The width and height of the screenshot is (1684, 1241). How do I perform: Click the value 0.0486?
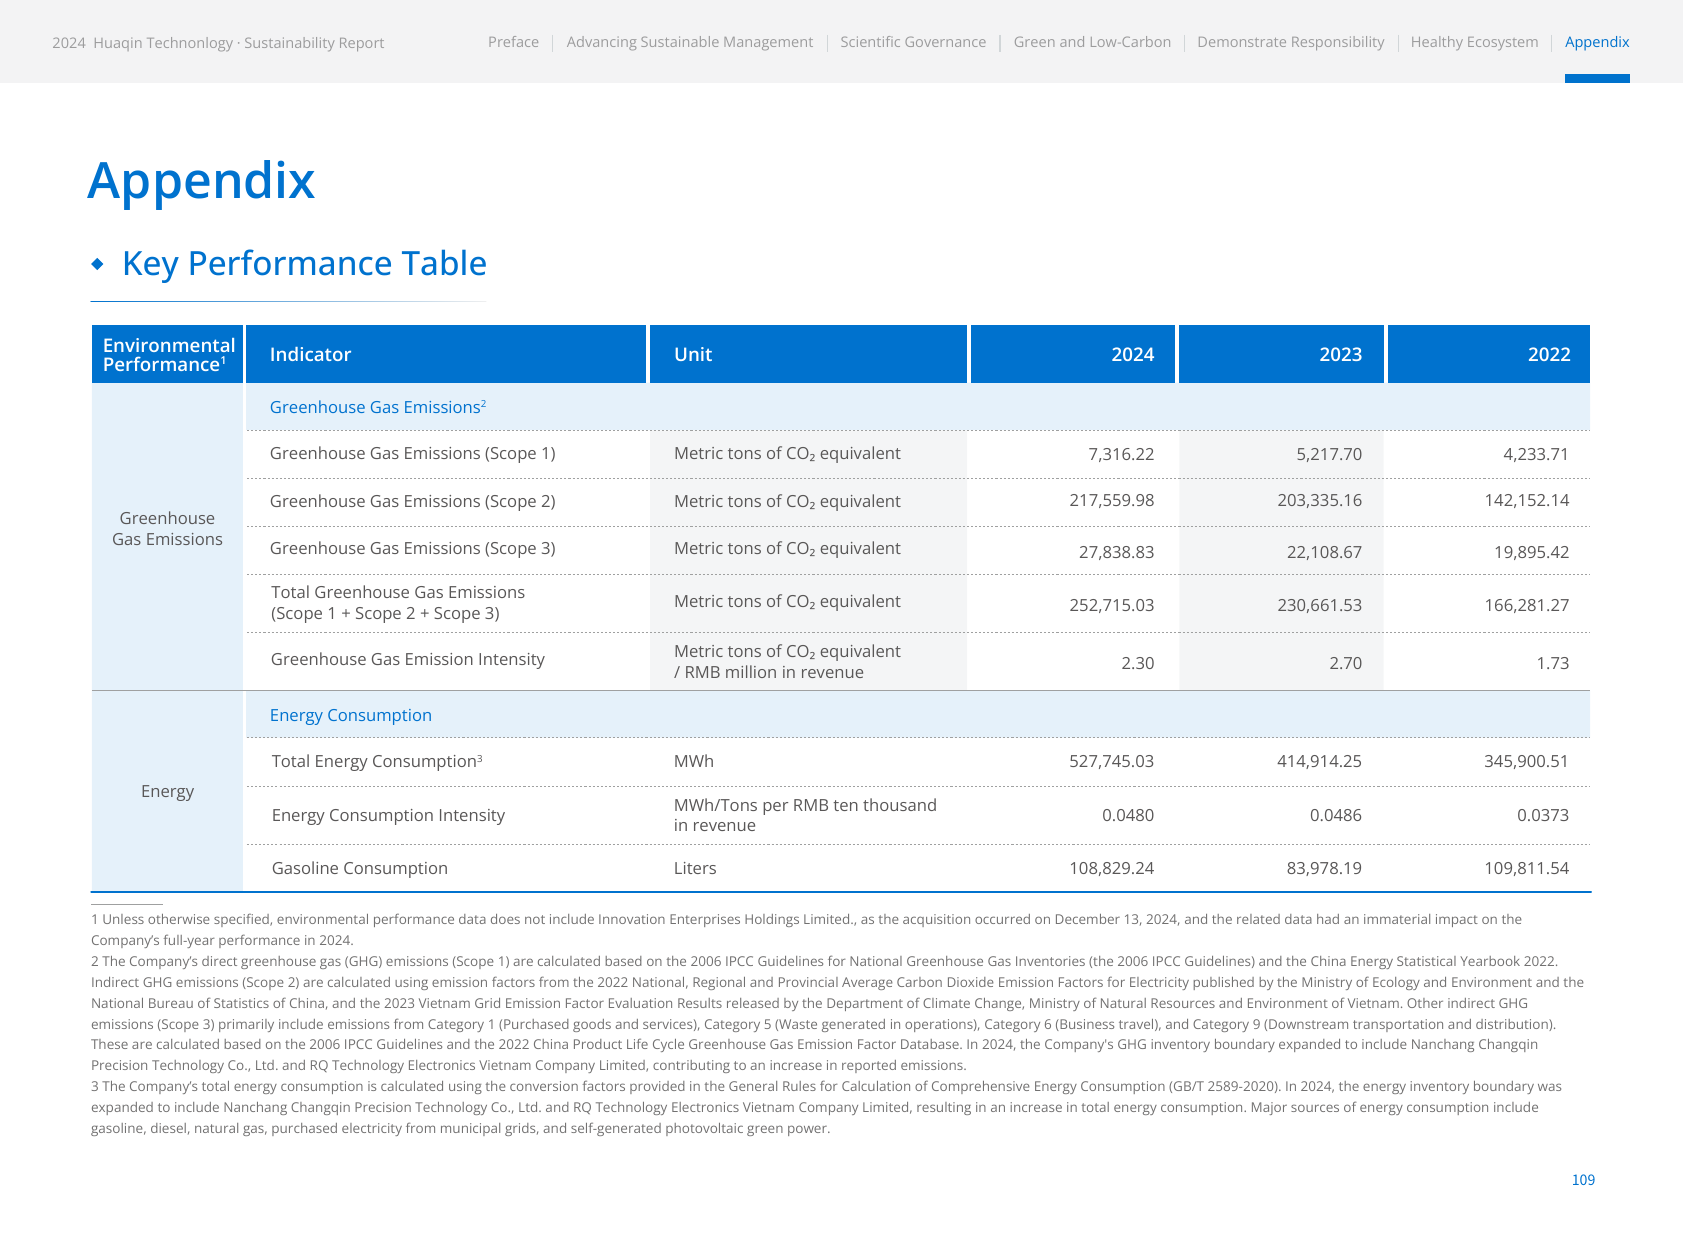(1336, 815)
